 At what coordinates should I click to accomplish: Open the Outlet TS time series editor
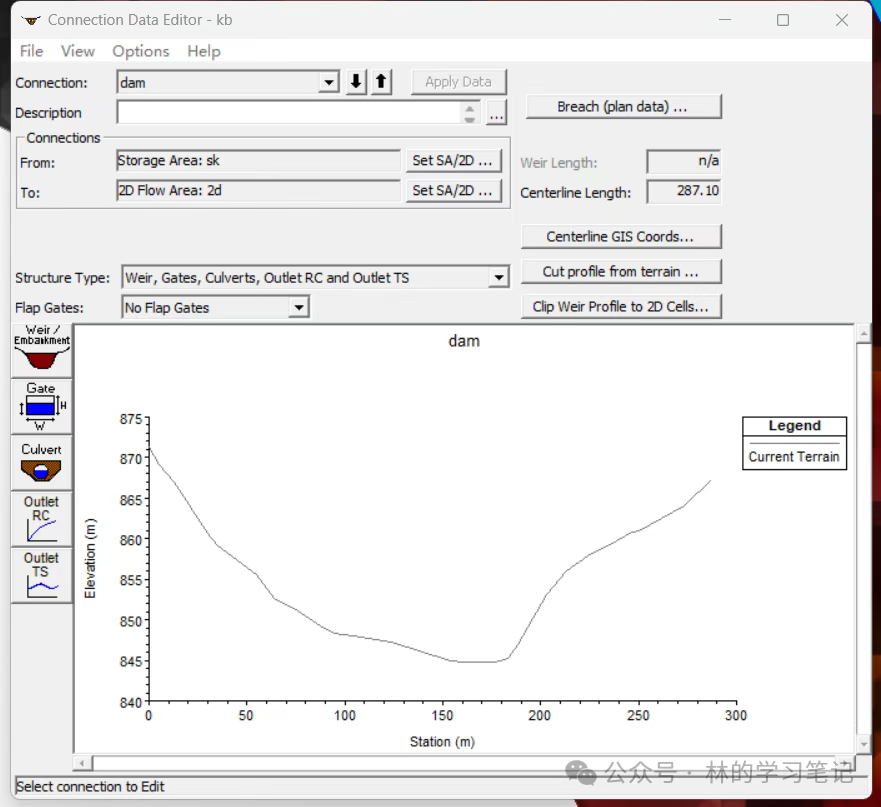point(41,574)
